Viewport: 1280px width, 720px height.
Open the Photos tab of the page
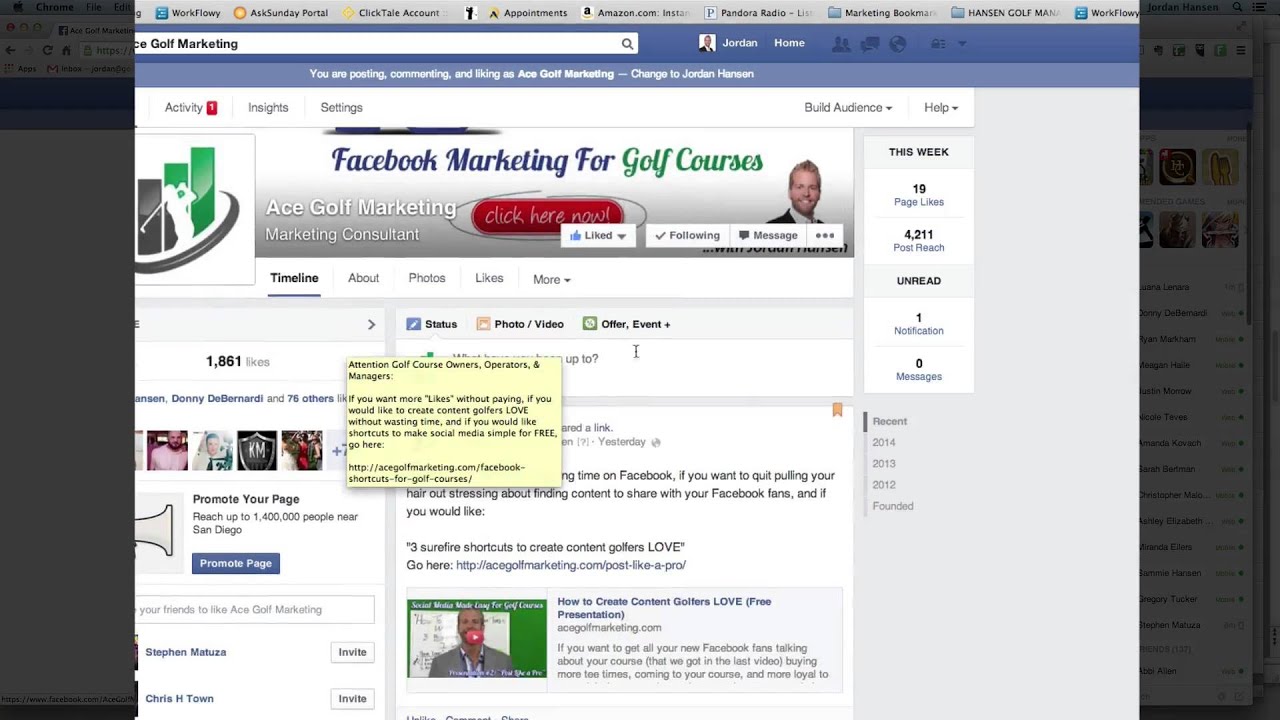coord(426,279)
